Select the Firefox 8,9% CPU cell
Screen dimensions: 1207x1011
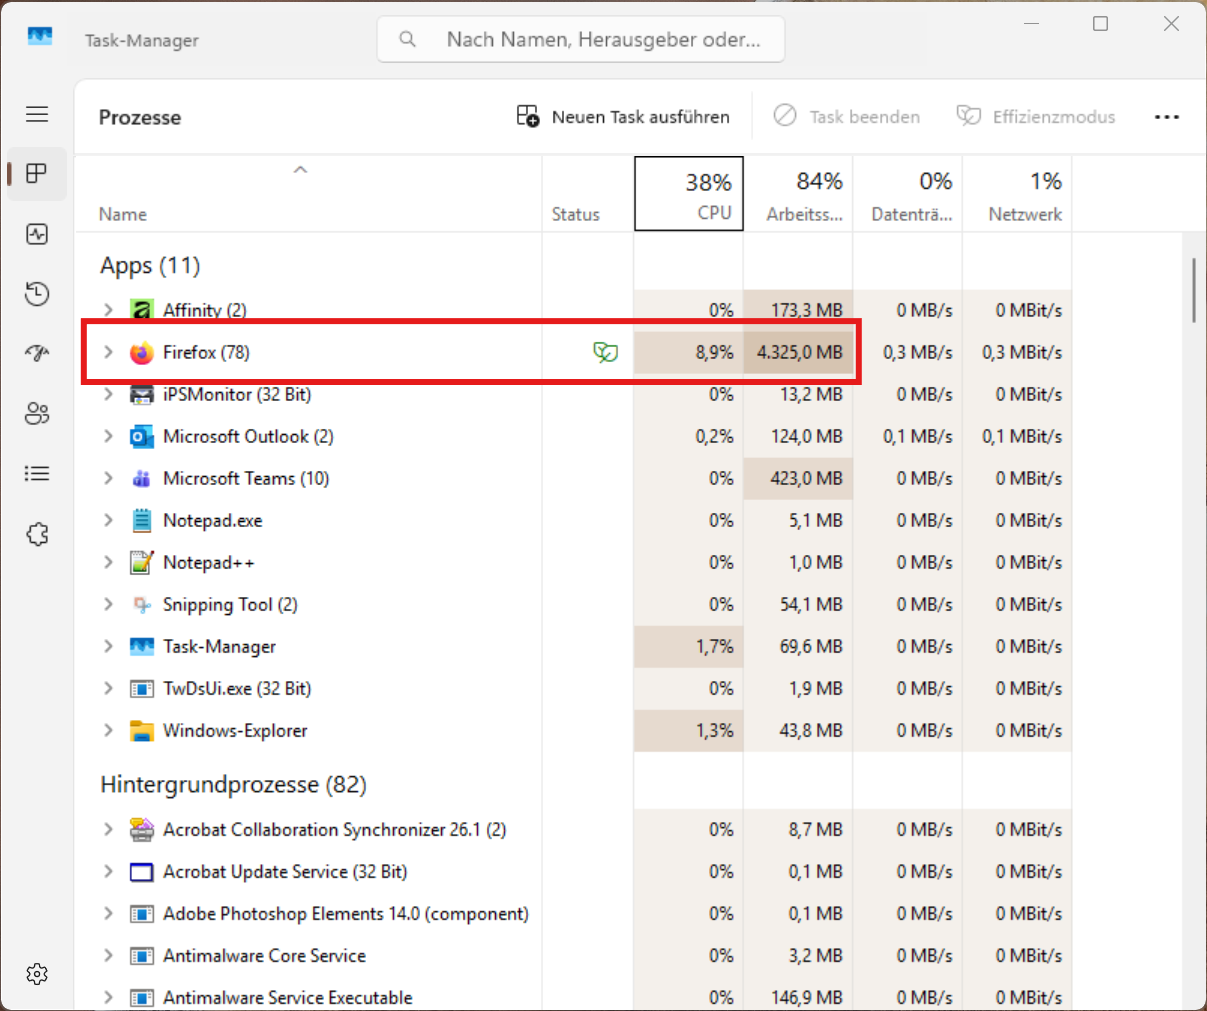pos(689,352)
